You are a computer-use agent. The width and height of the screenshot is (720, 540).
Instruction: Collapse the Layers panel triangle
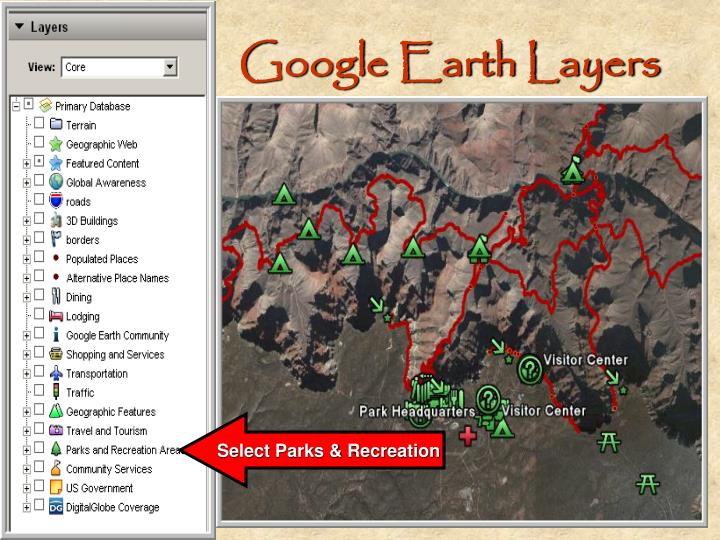[19, 26]
